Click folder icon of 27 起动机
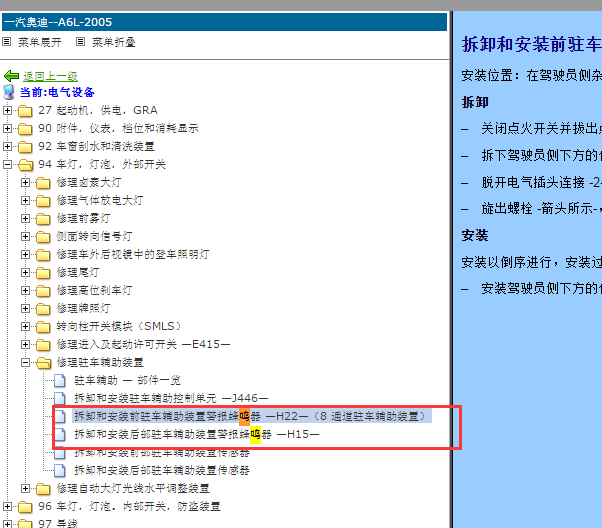 25,111
